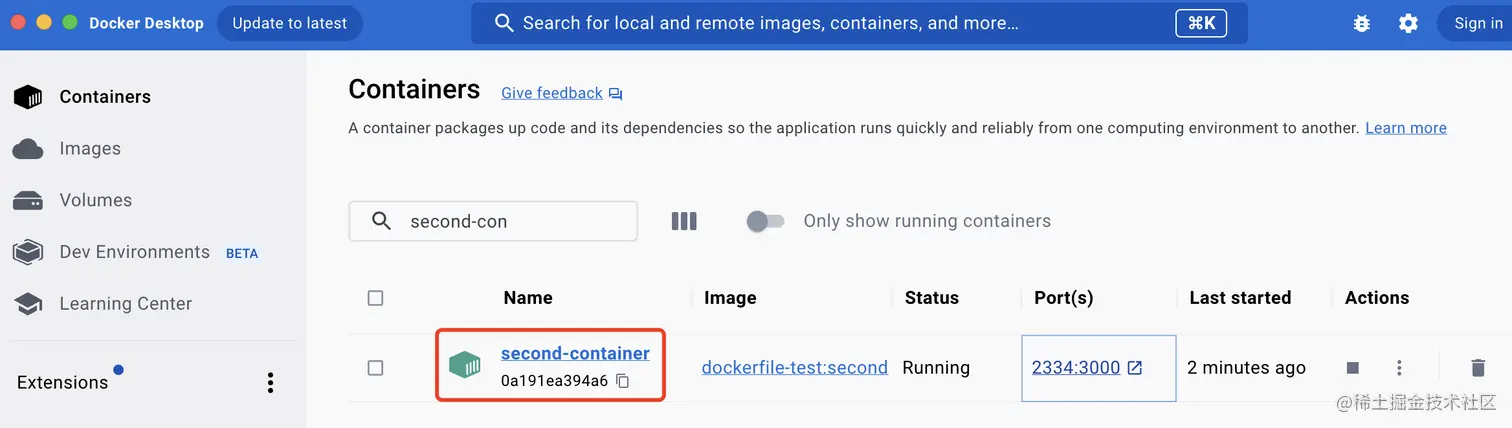The width and height of the screenshot is (1512, 428).
Task: Open more actions for second-container
Action: (1399, 368)
